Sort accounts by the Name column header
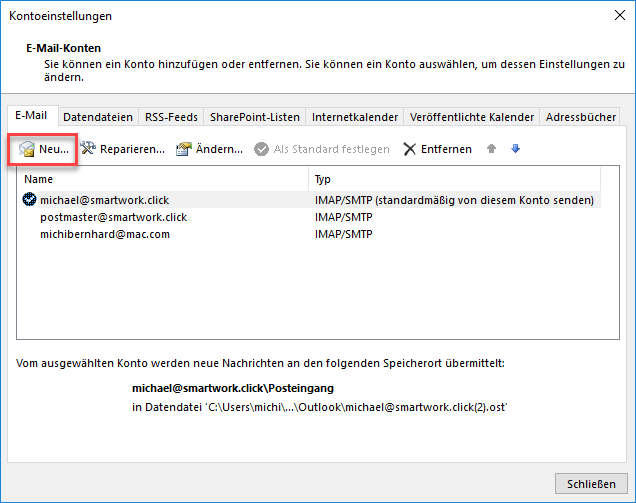 coord(160,179)
